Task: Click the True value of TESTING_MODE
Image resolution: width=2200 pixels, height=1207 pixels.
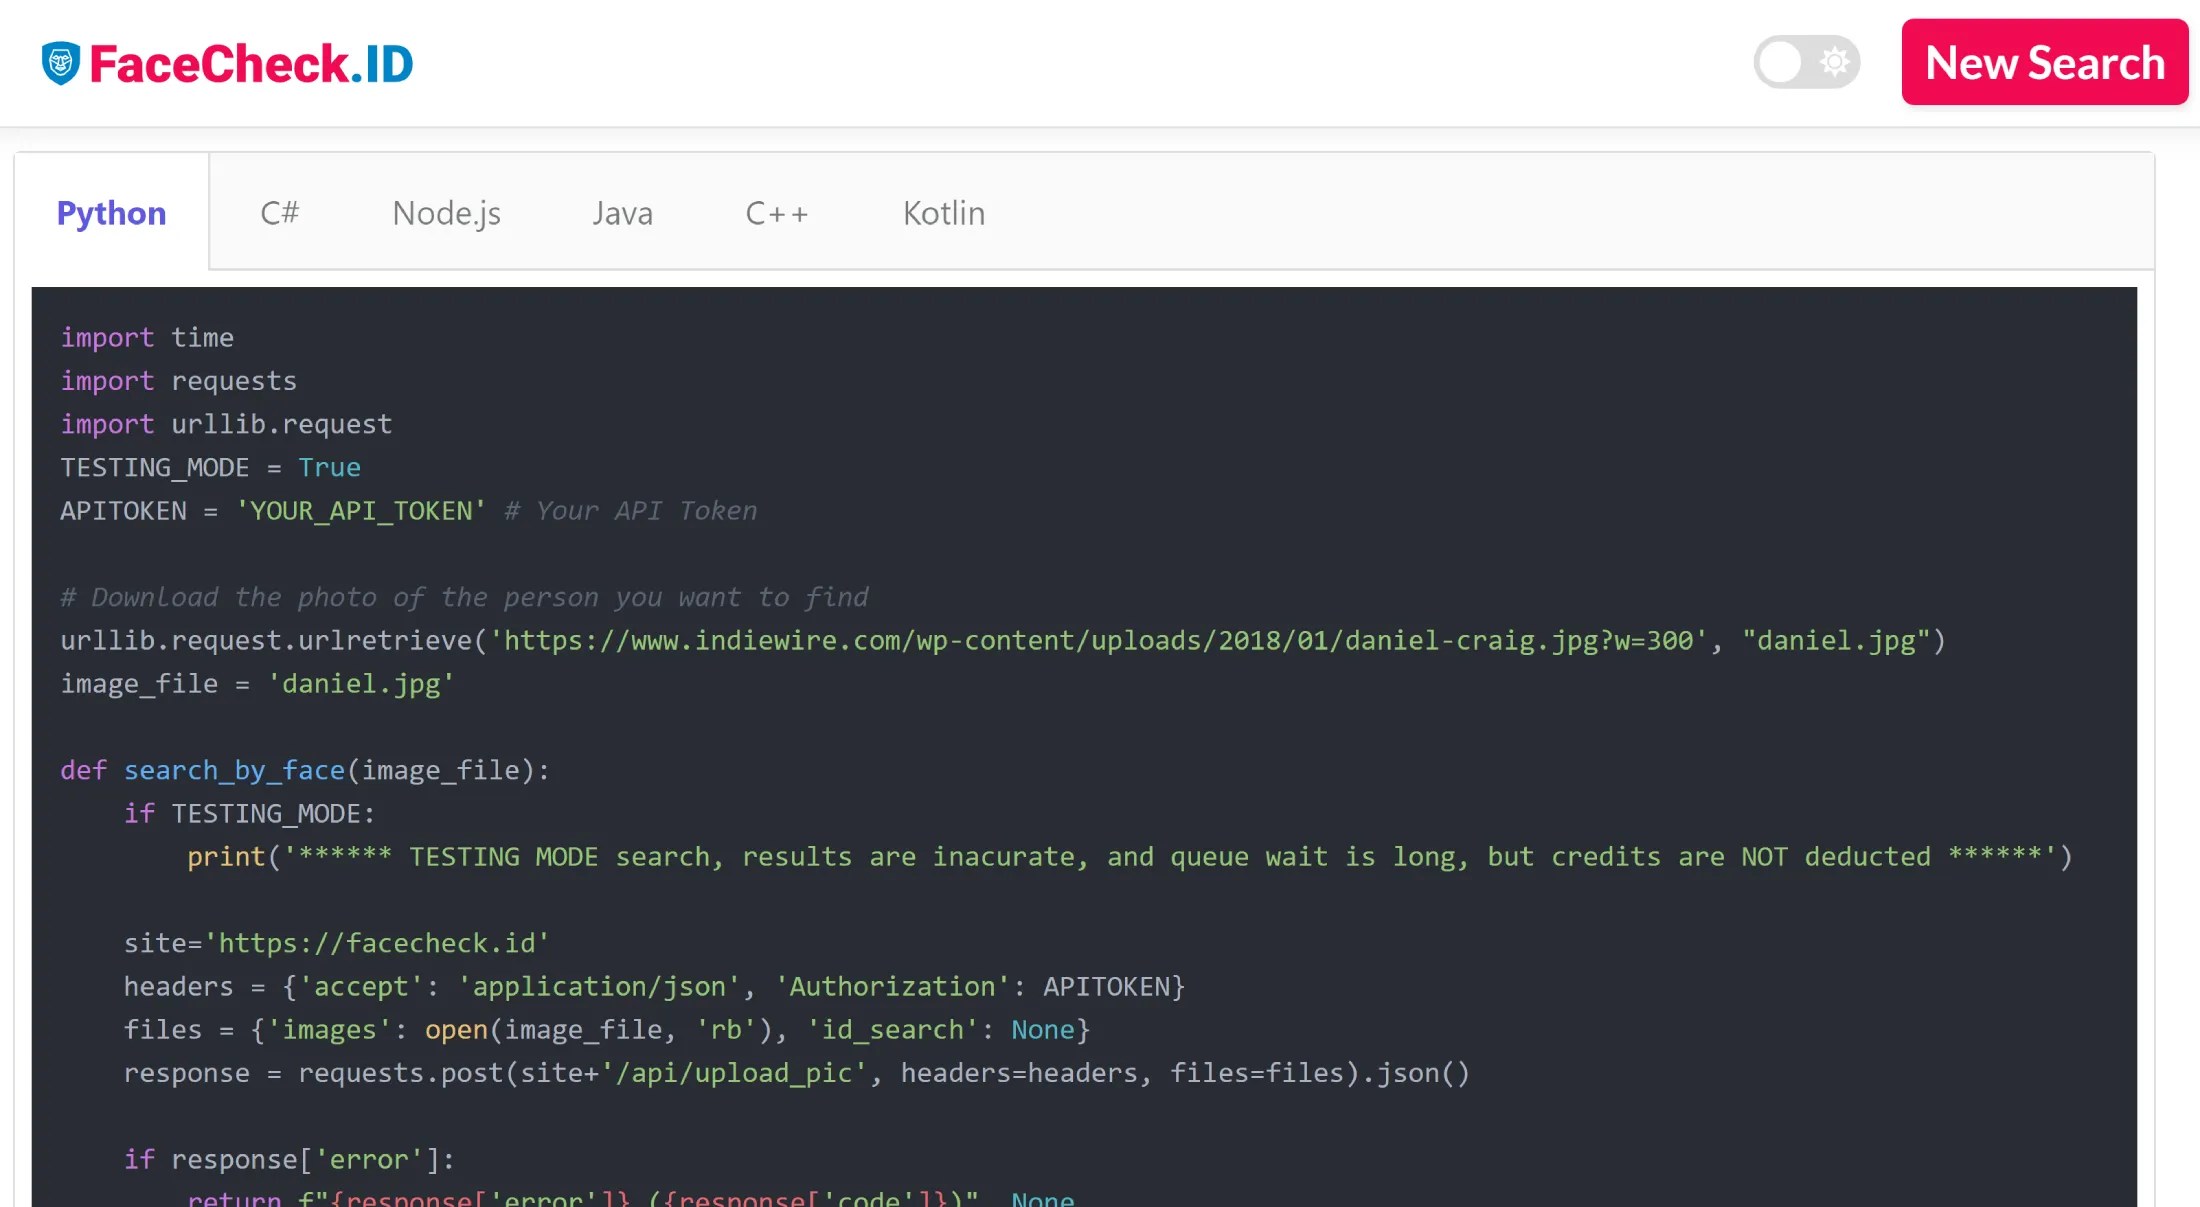Action: [329, 468]
